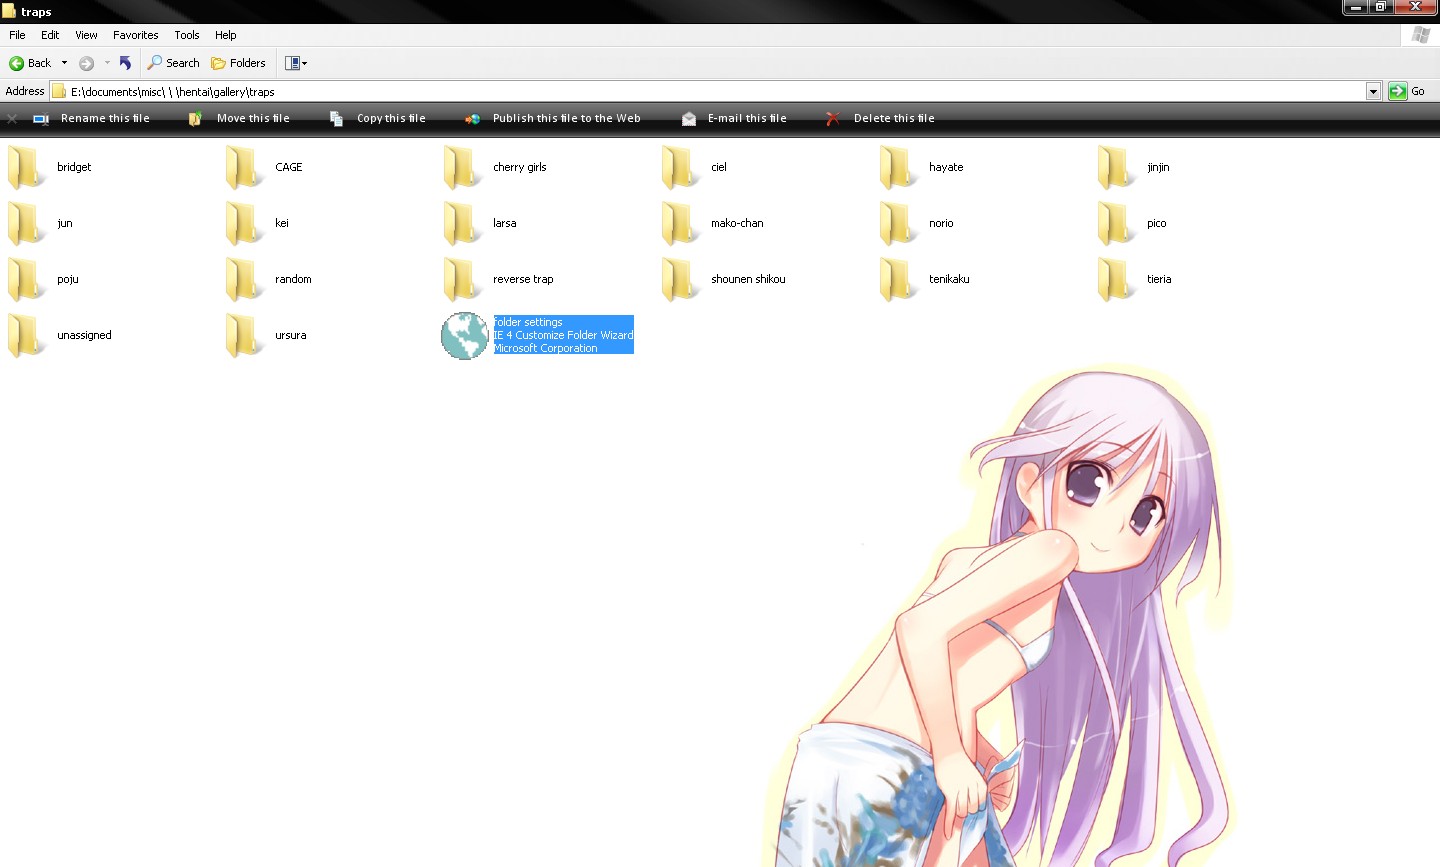
Task: Click the red Delete this file icon
Action: coord(832,119)
